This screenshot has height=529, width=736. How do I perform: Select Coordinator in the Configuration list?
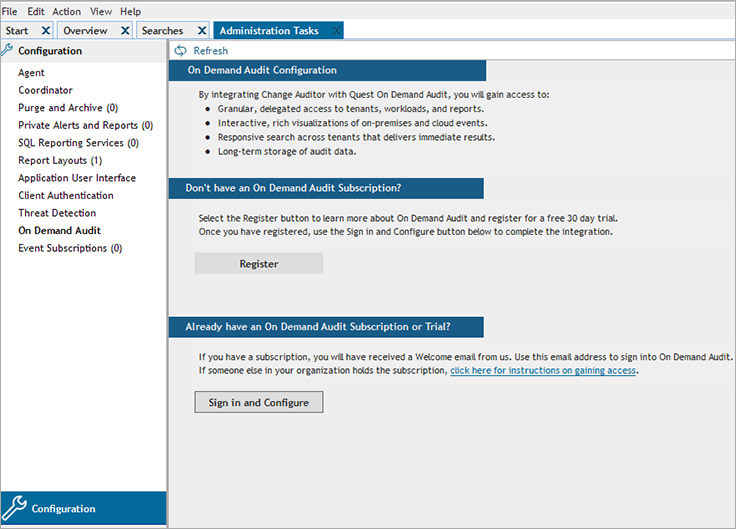pos(46,90)
